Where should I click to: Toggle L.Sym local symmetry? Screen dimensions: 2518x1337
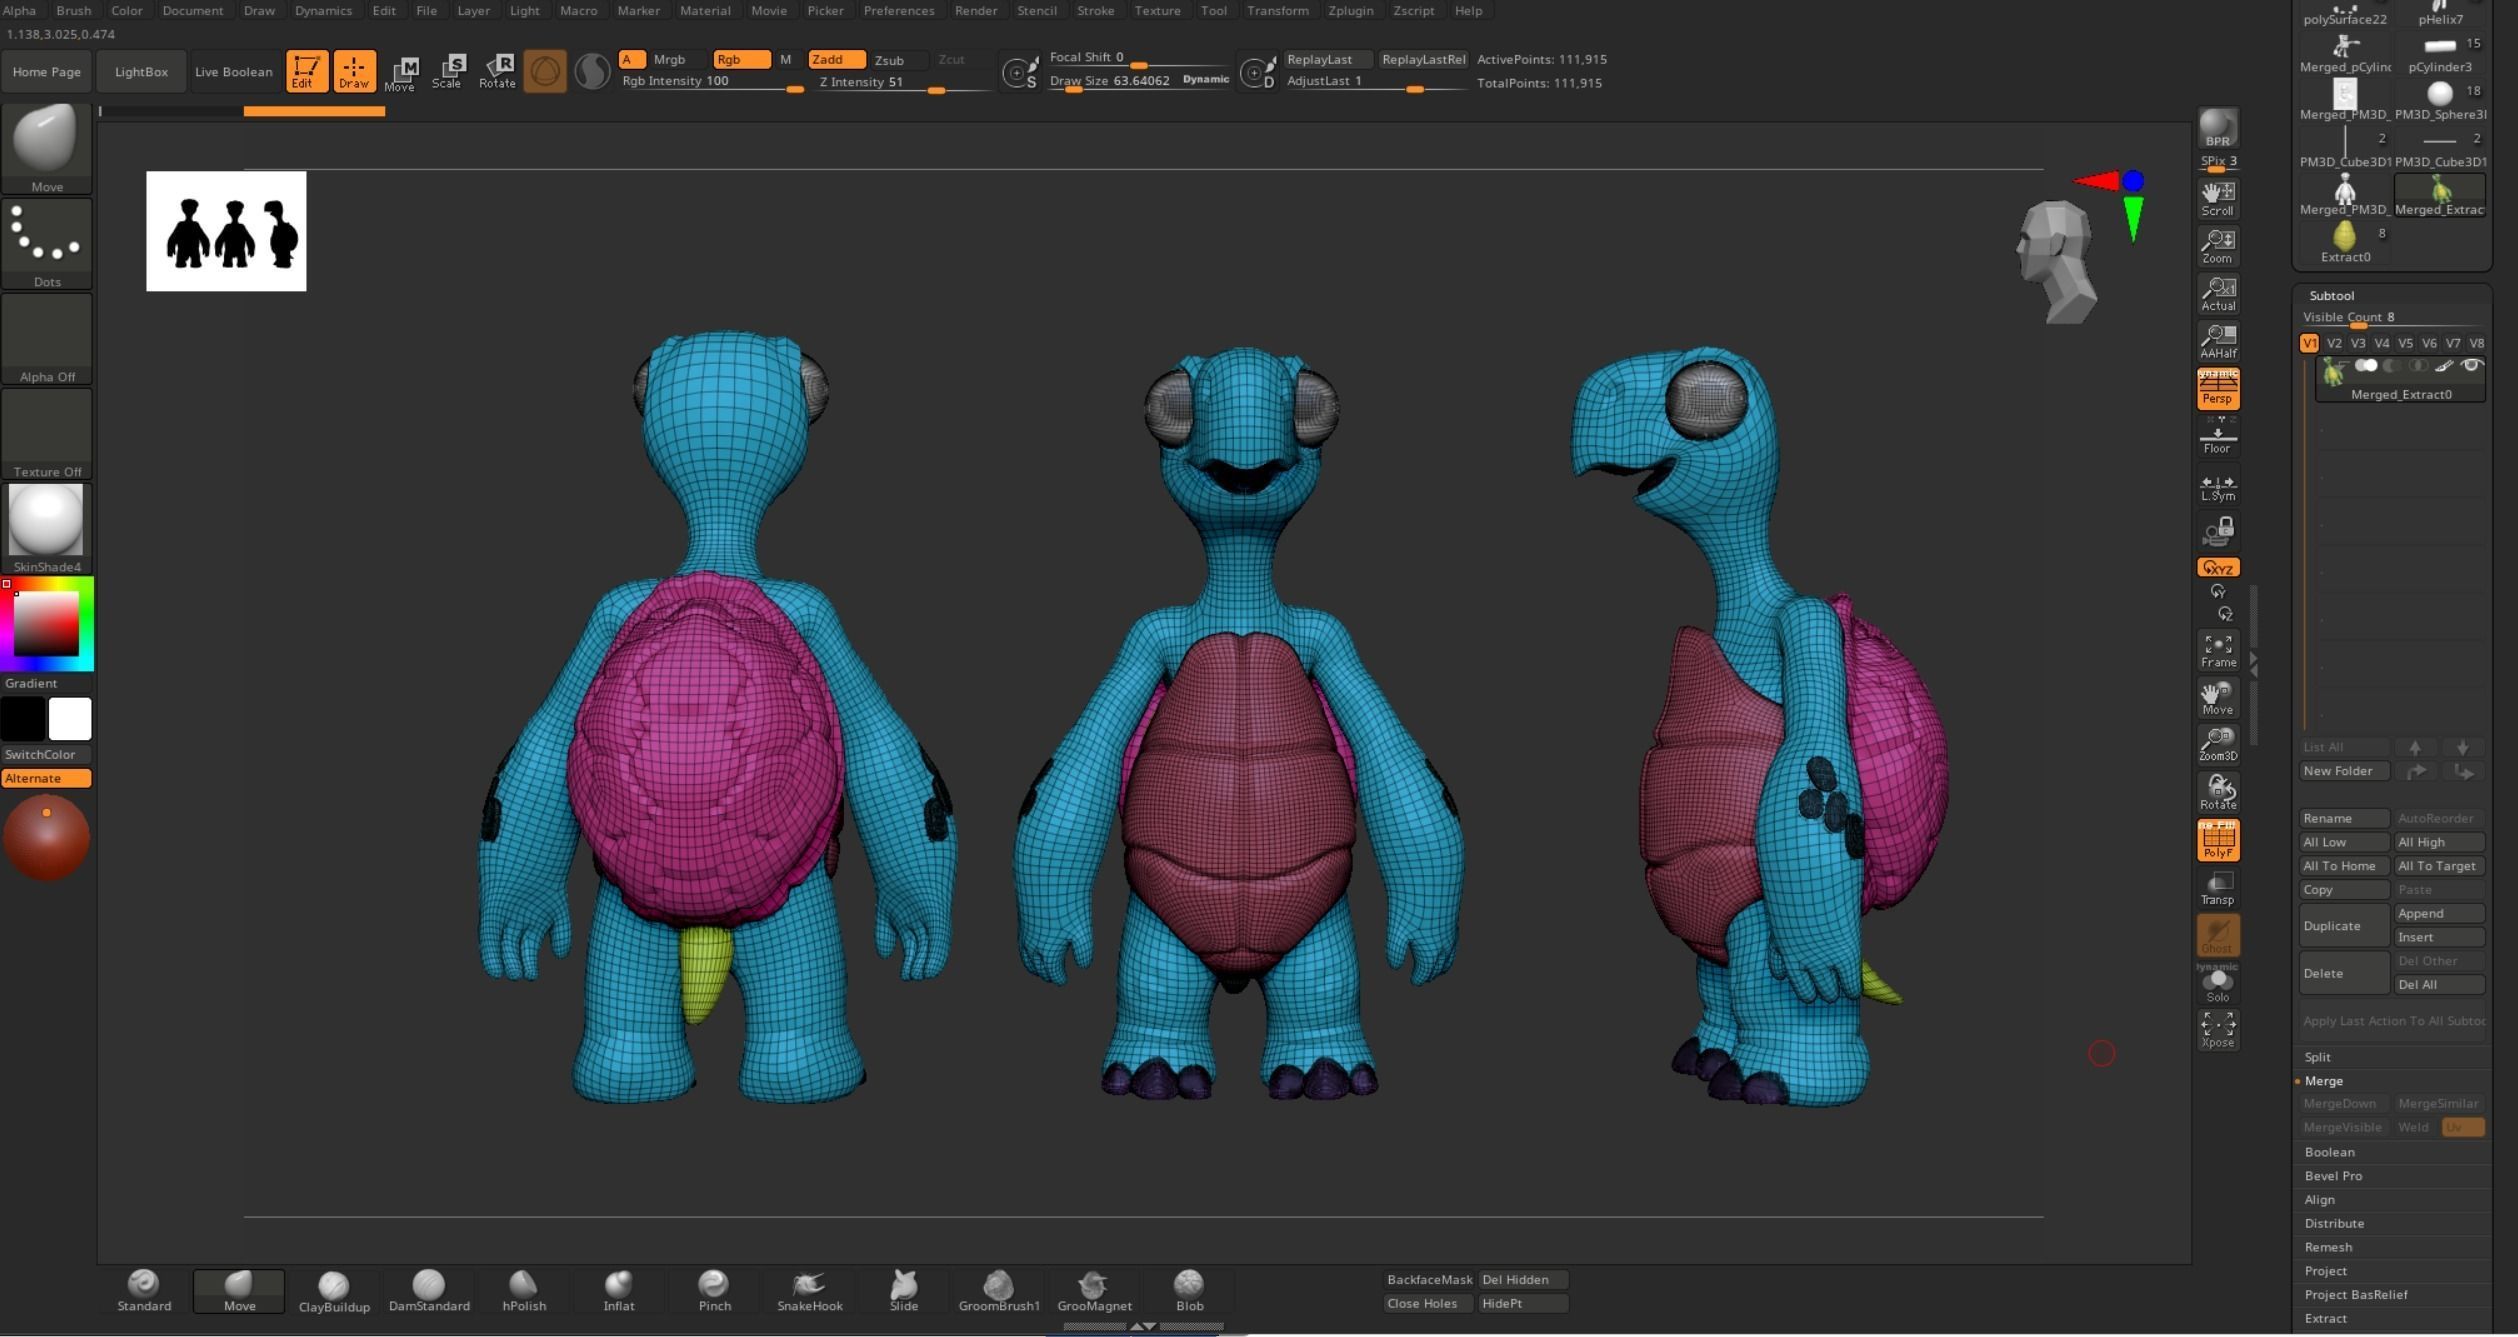[2217, 486]
